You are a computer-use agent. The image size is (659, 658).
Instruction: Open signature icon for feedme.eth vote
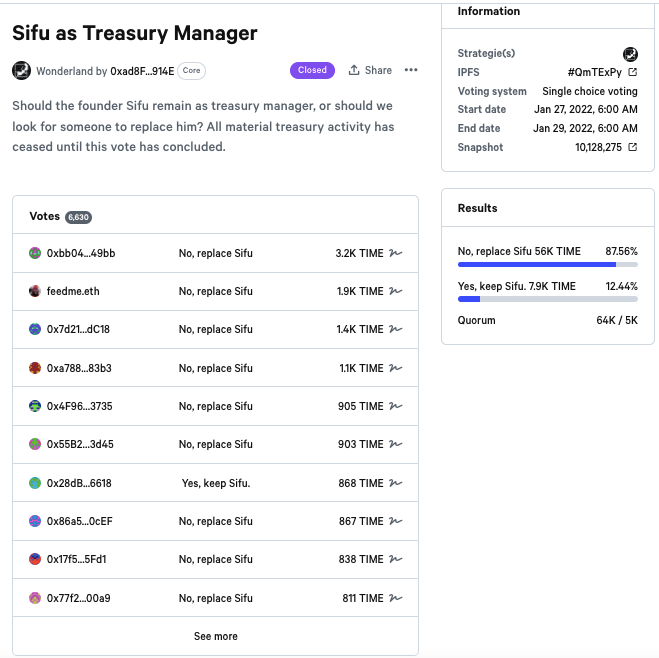pyautogui.click(x=395, y=291)
